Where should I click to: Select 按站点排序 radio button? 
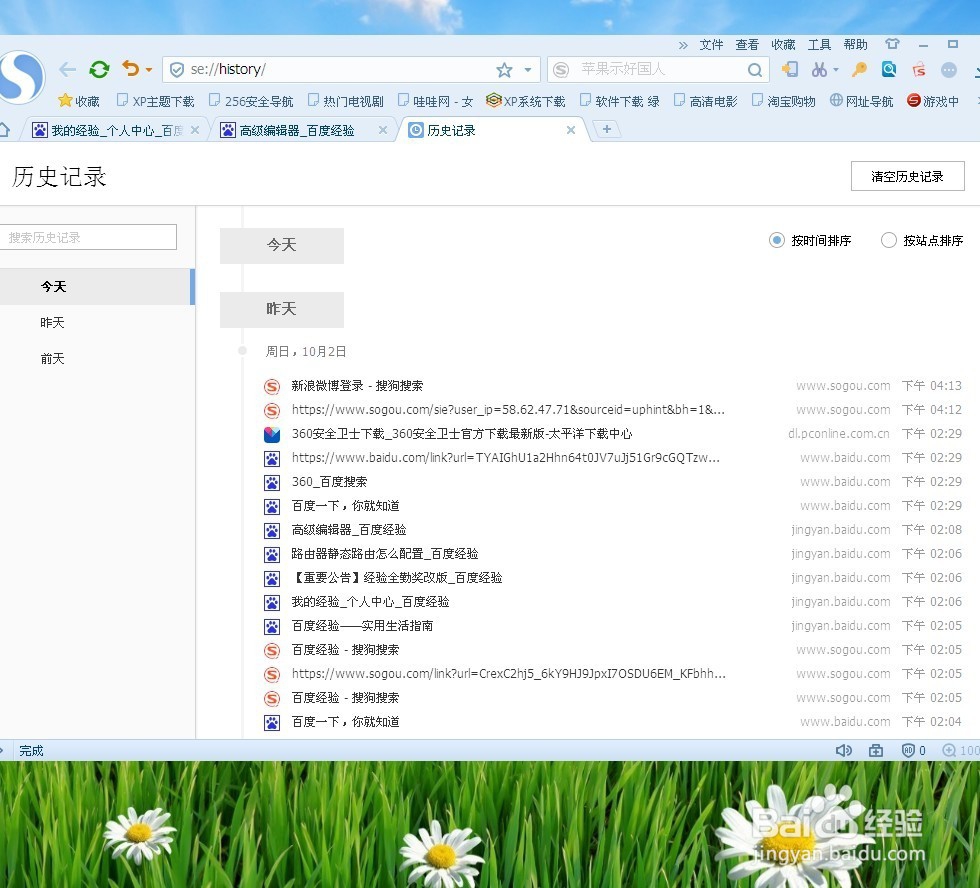889,241
